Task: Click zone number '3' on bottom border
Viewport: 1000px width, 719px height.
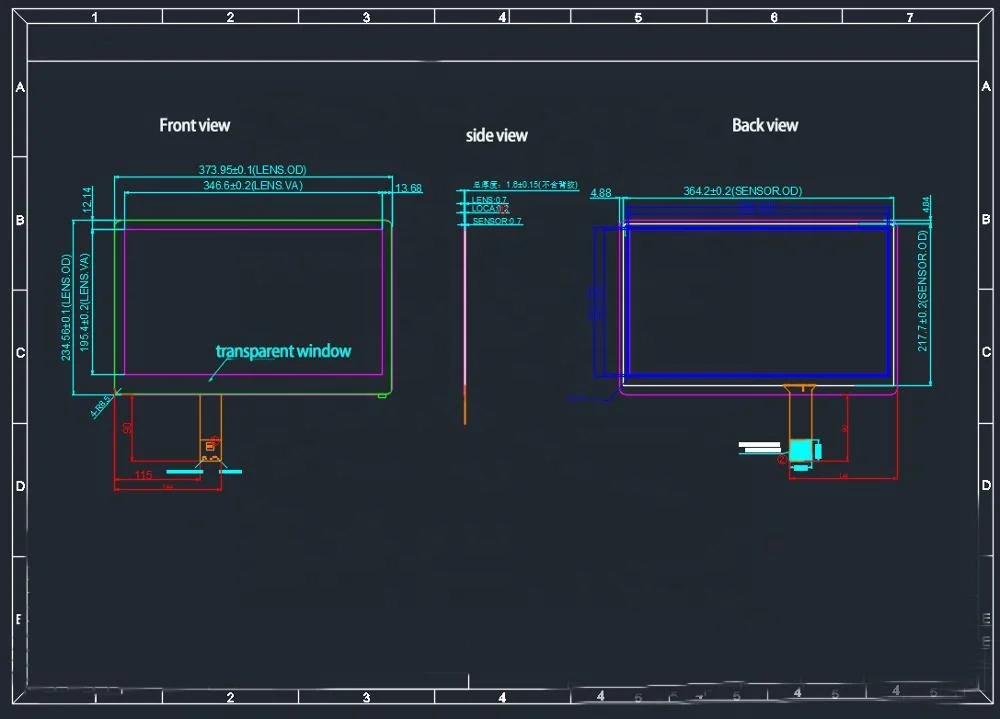Action: pyautogui.click(x=366, y=697)
